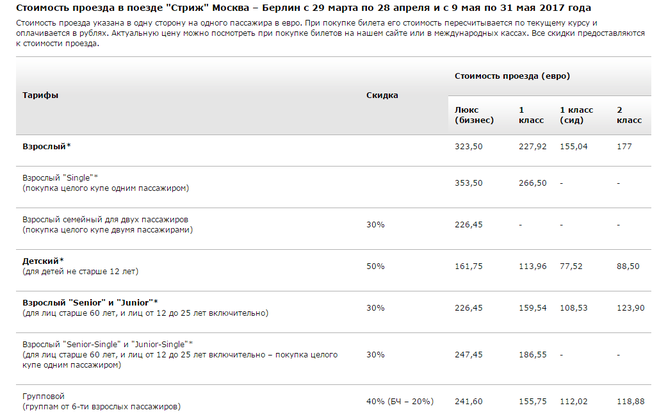Select the 1 класс (сид) column header

576,115
